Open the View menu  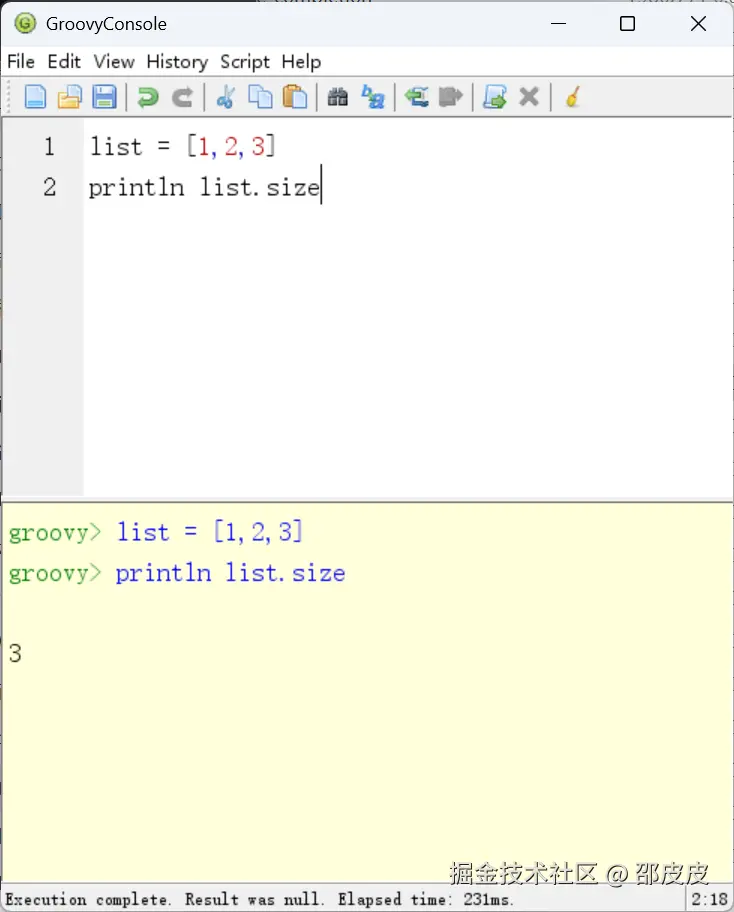point(114,62)
